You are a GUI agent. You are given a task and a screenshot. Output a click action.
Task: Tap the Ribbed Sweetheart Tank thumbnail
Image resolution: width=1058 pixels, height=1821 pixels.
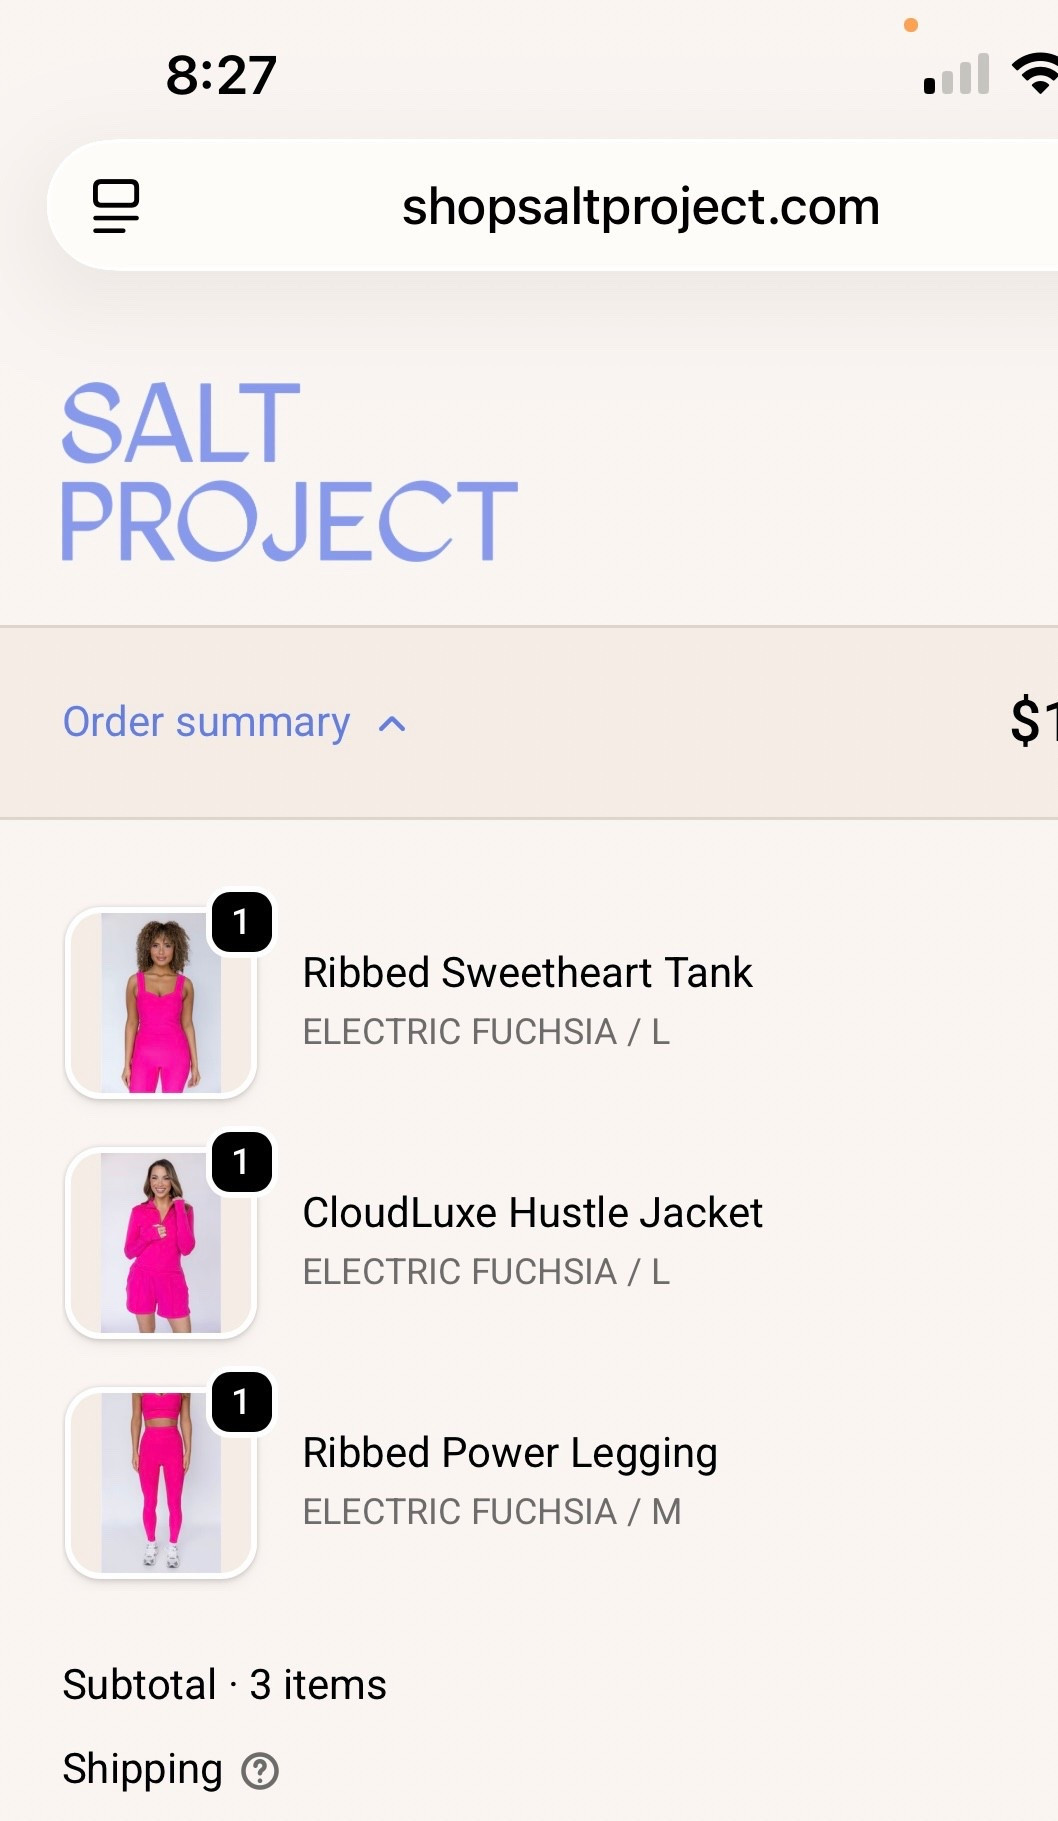pyautogui.click(x=160, y=1001)
